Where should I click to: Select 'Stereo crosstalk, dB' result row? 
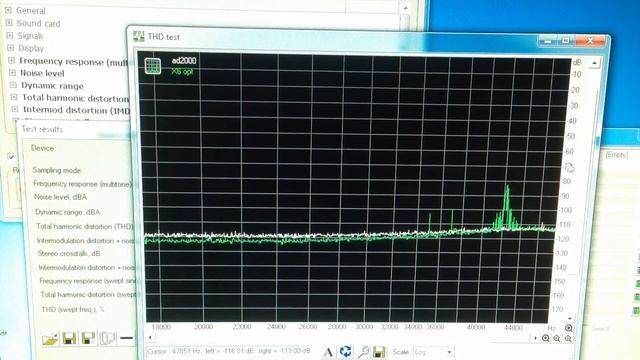[69, 253]
